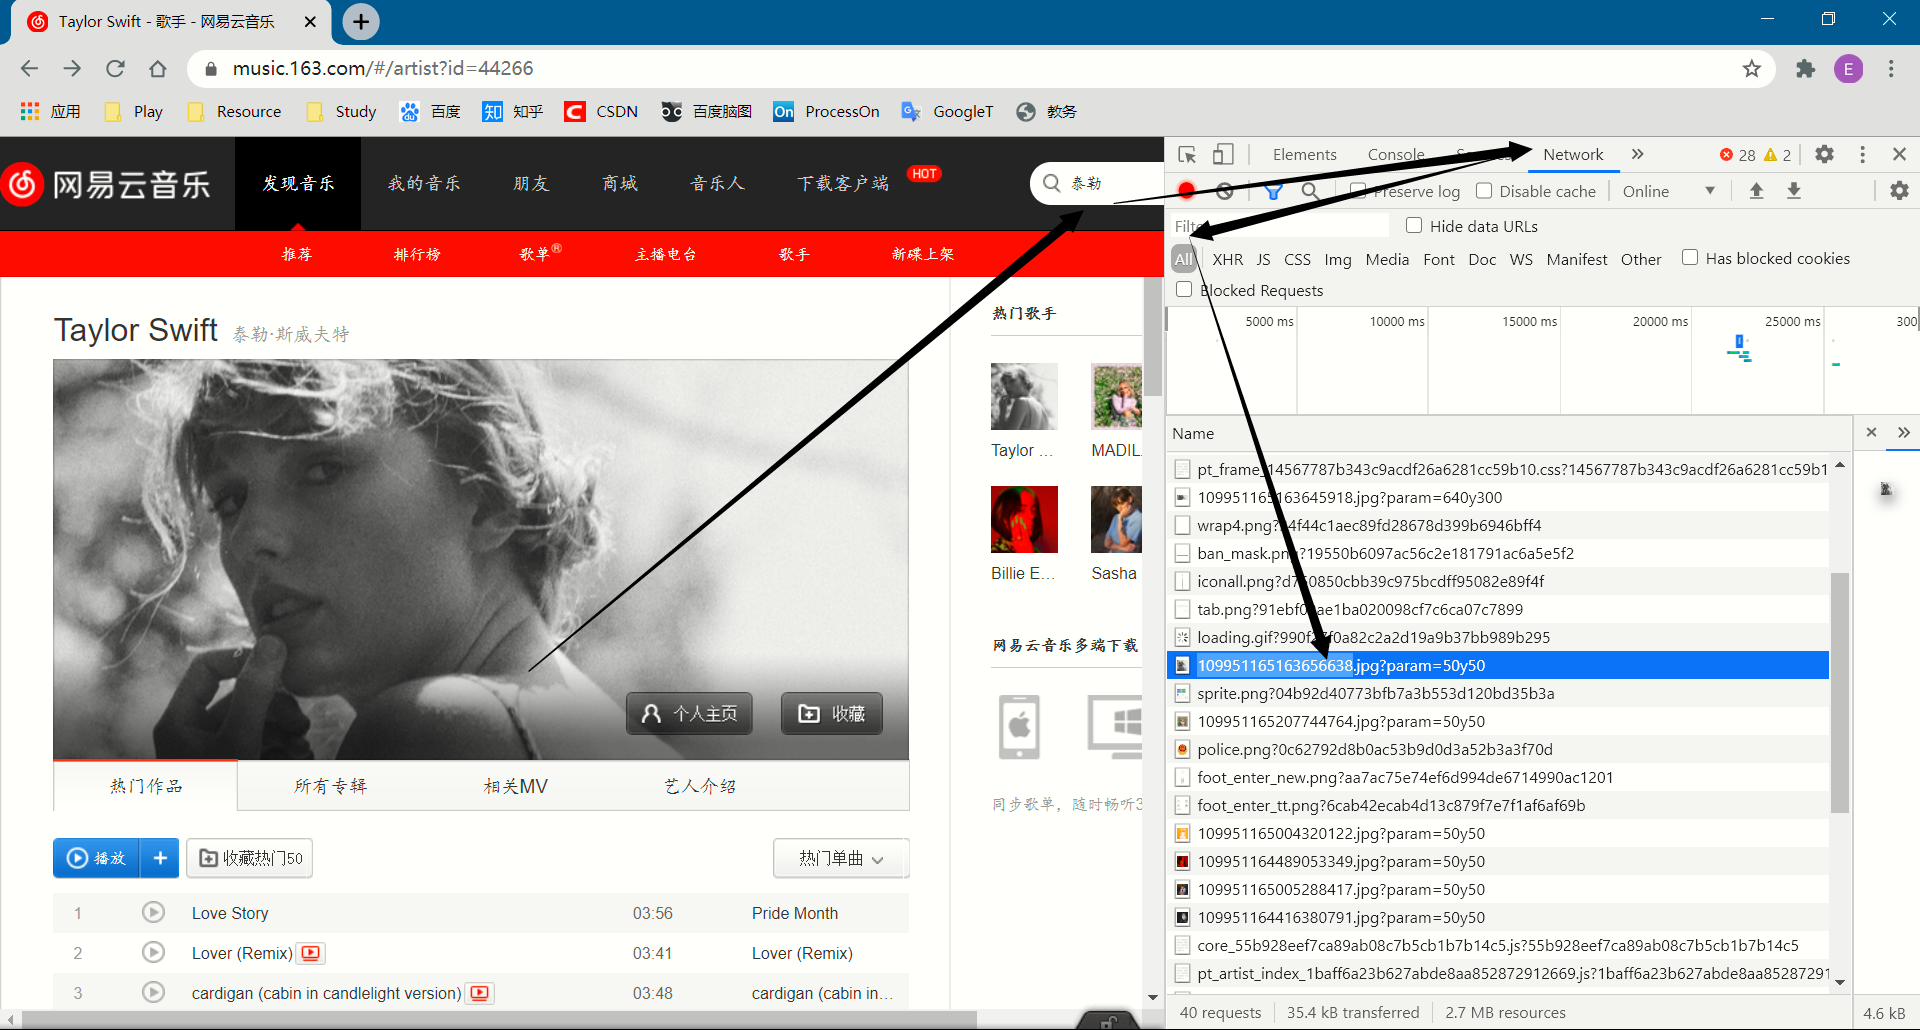Switch to the Network tab
Screen dimensions: 1920x1030
1573,154
